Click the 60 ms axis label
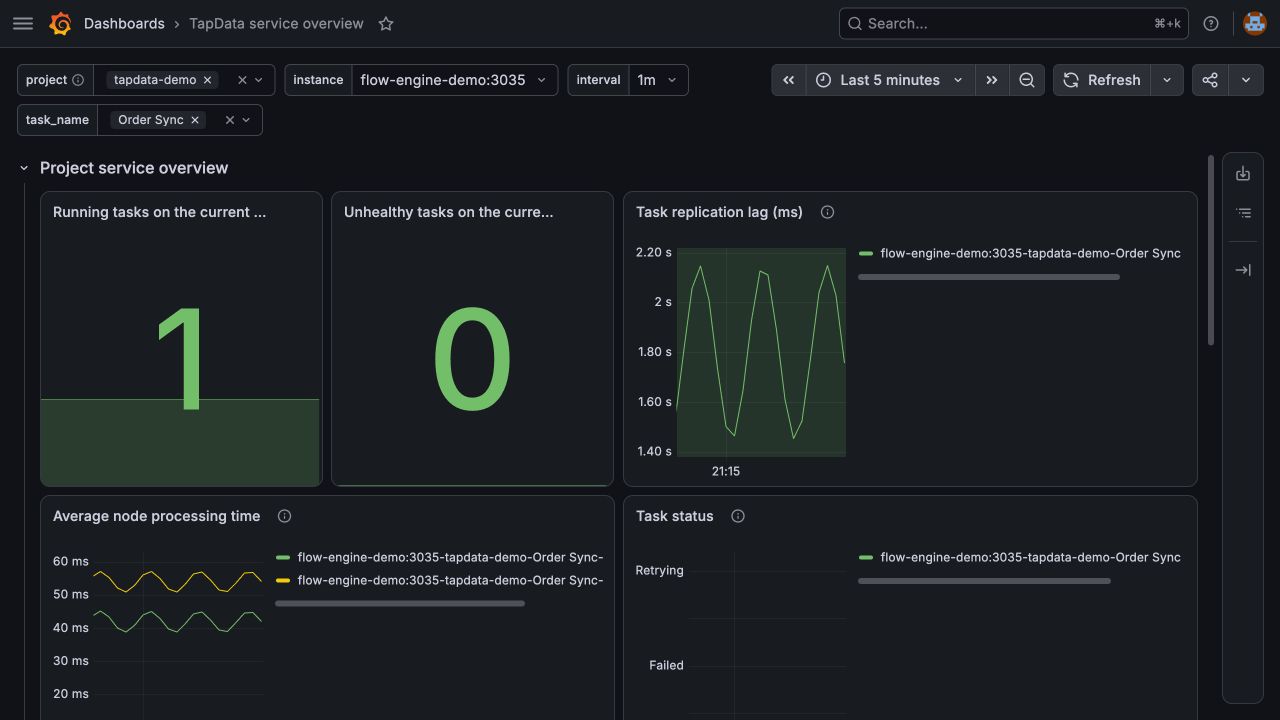 point(71,561)
